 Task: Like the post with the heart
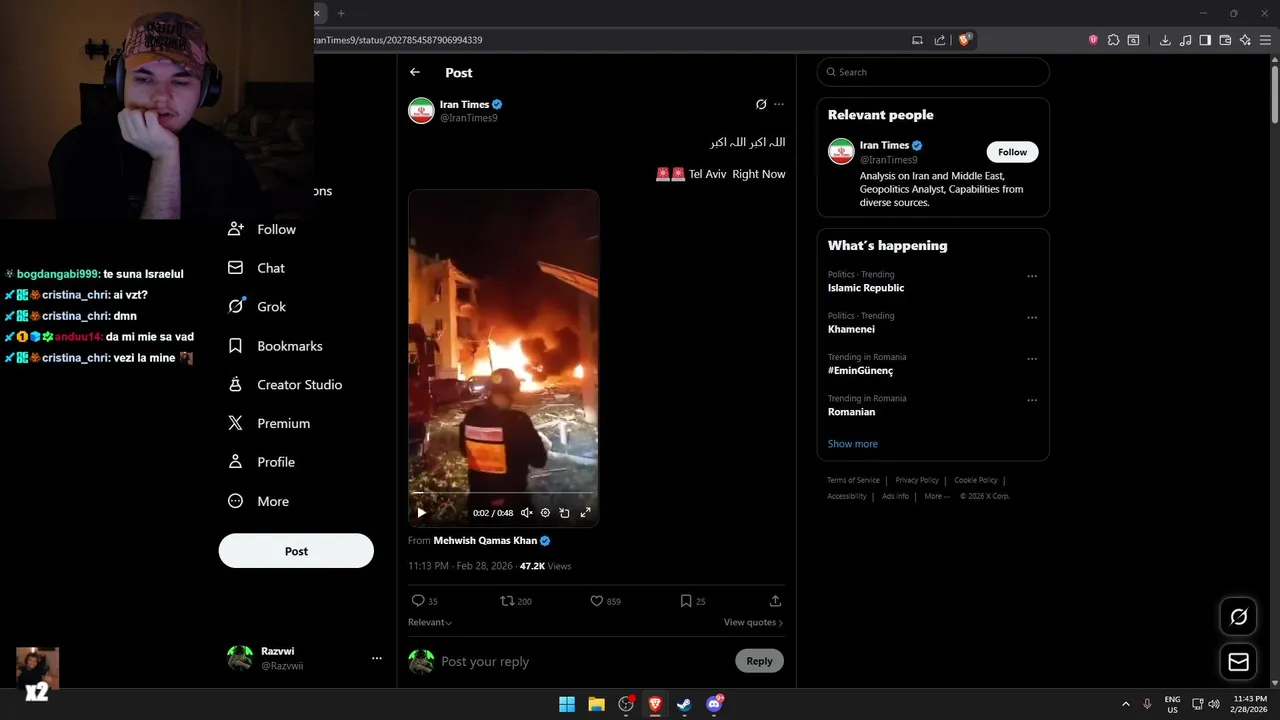596,601
